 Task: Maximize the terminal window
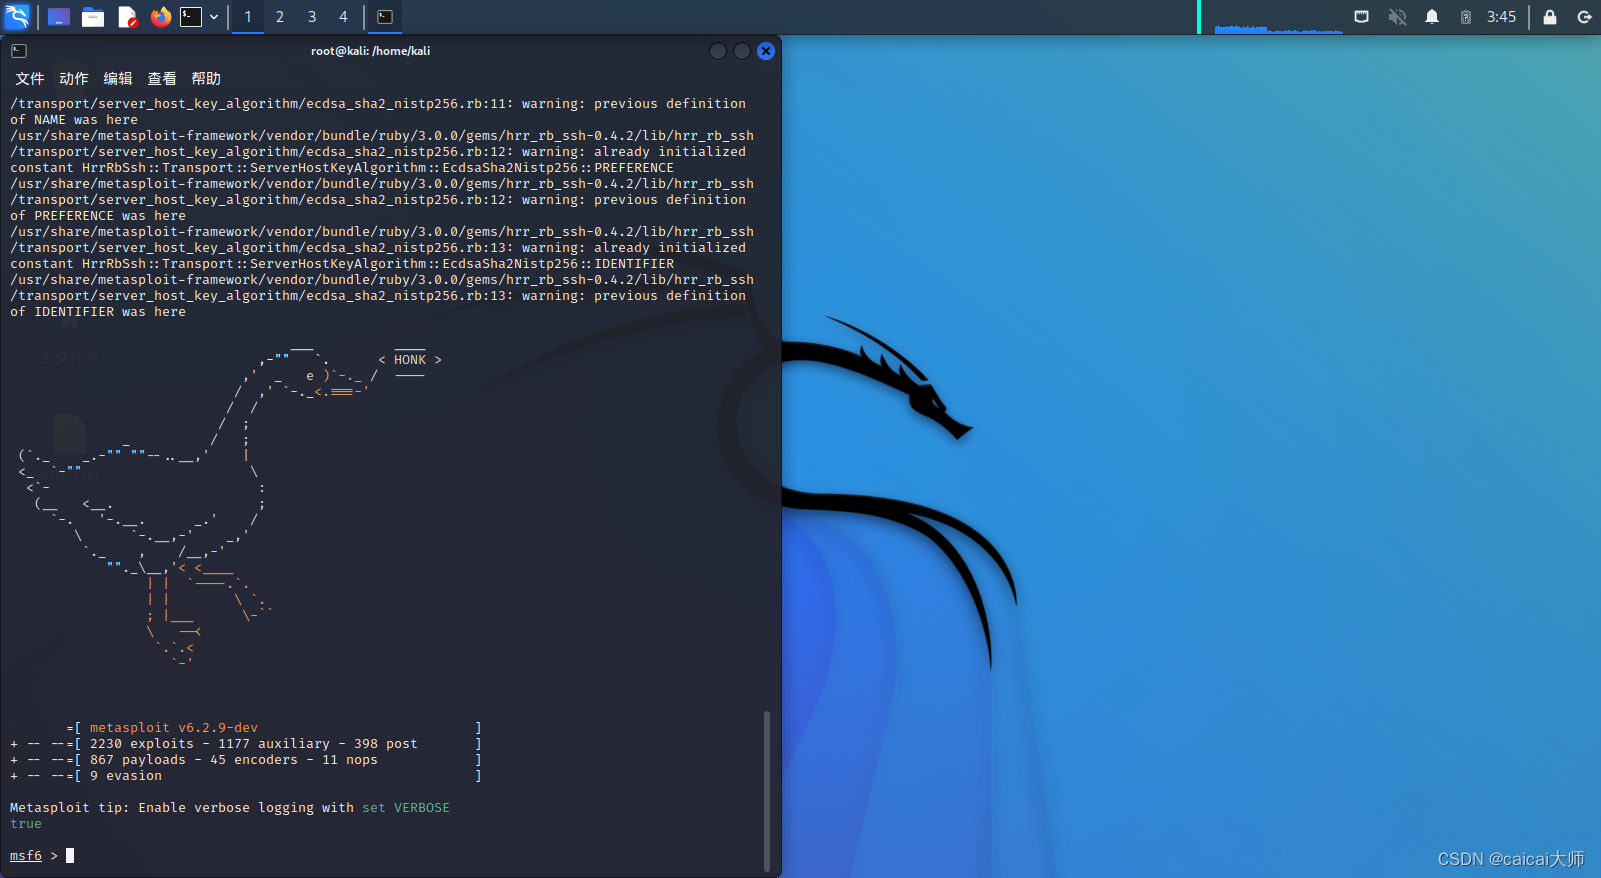[x=742, y=51]
